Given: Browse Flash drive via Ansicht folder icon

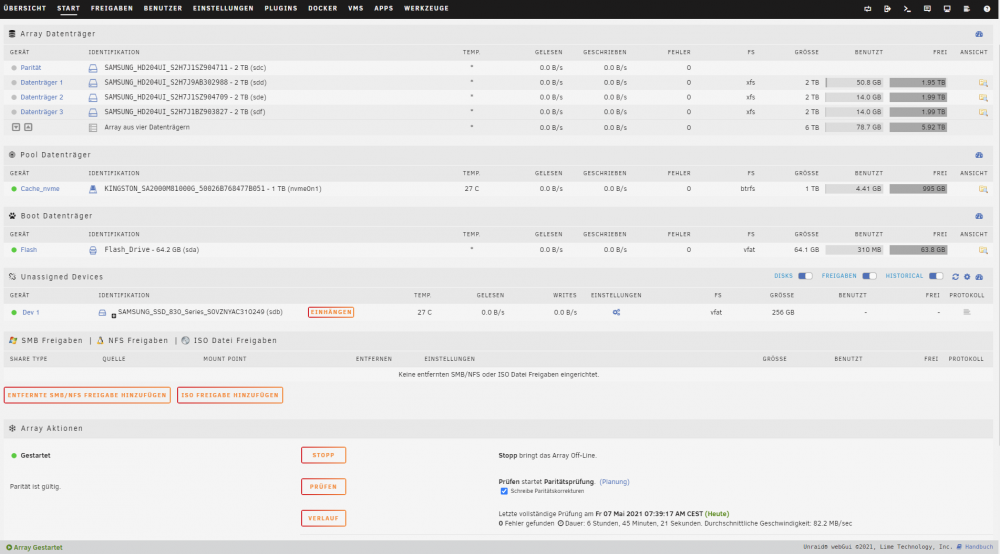Looking at the screenshot, I should pos(983,251).
